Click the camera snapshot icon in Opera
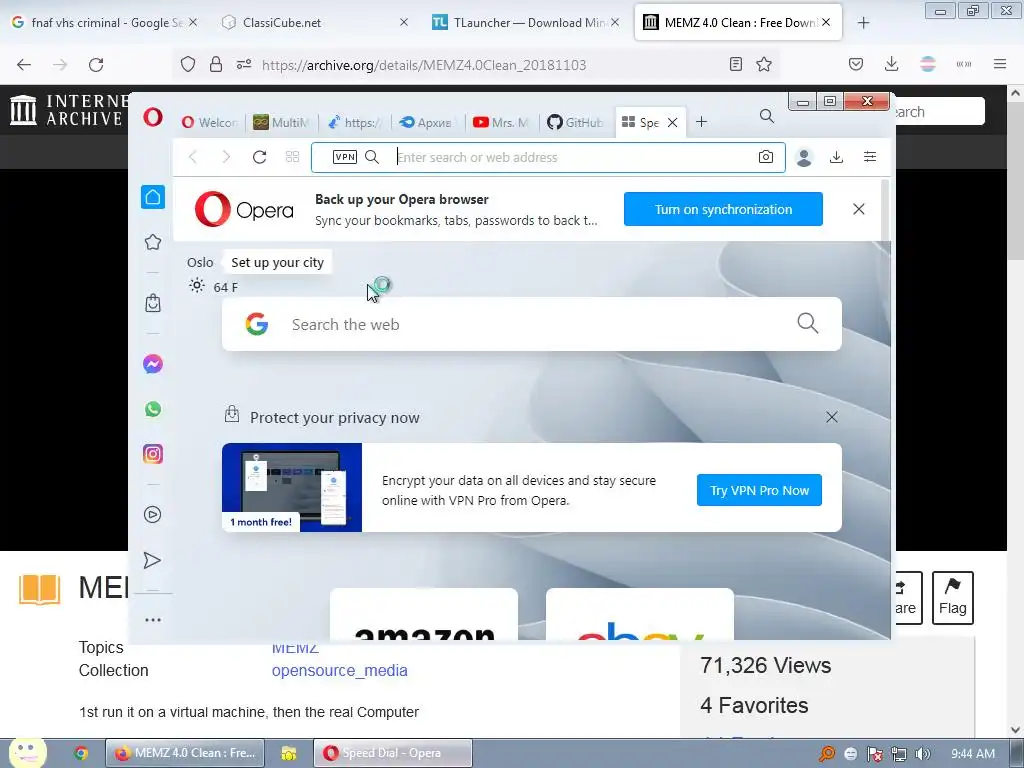 click(x=766, y=157)
